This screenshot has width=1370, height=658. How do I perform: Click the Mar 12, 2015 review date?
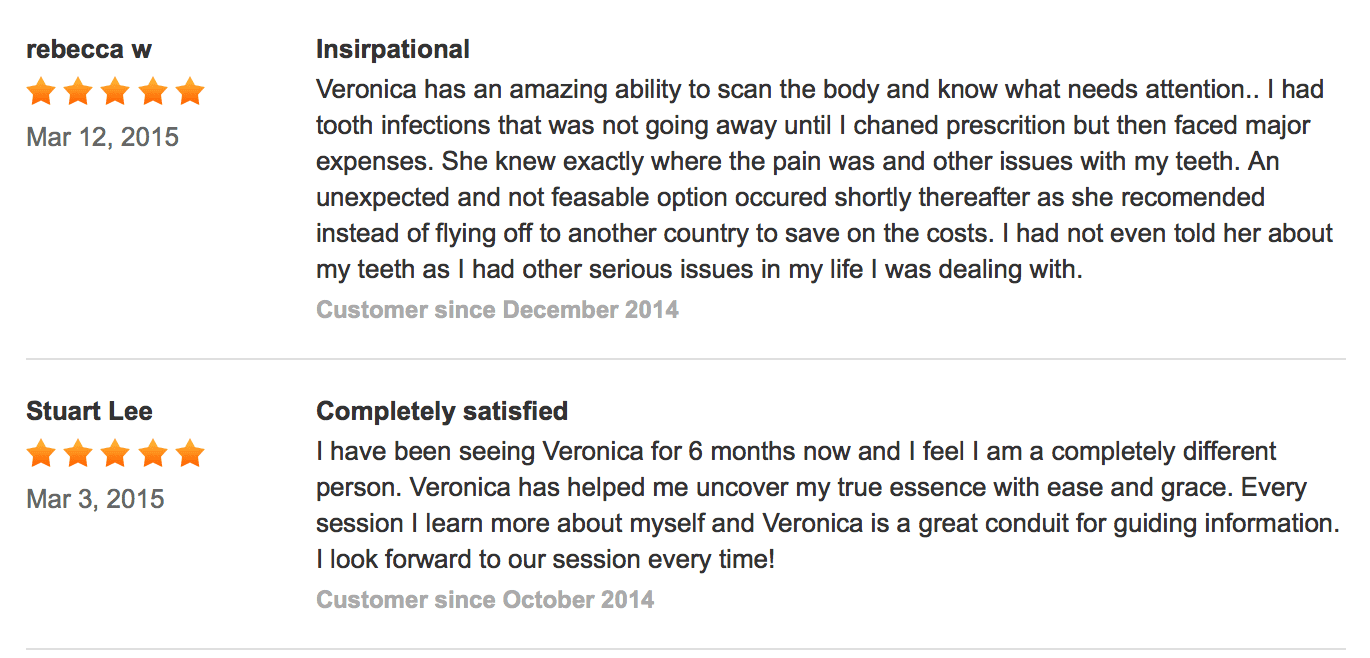(103, 137)
